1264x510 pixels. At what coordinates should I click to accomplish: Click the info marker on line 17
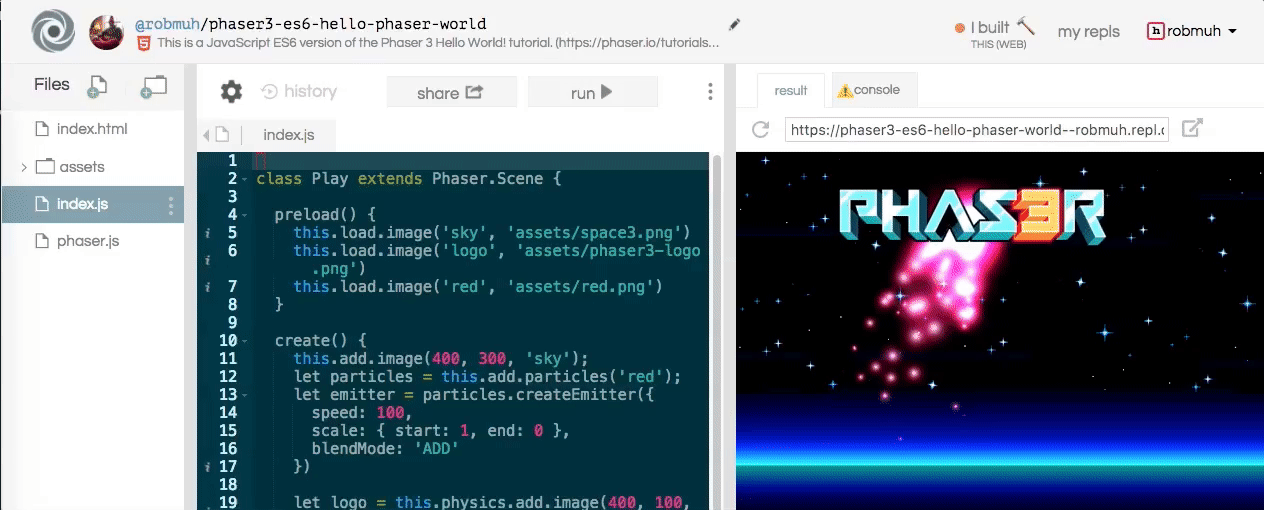pyautogui.click(x=206, y=467)
